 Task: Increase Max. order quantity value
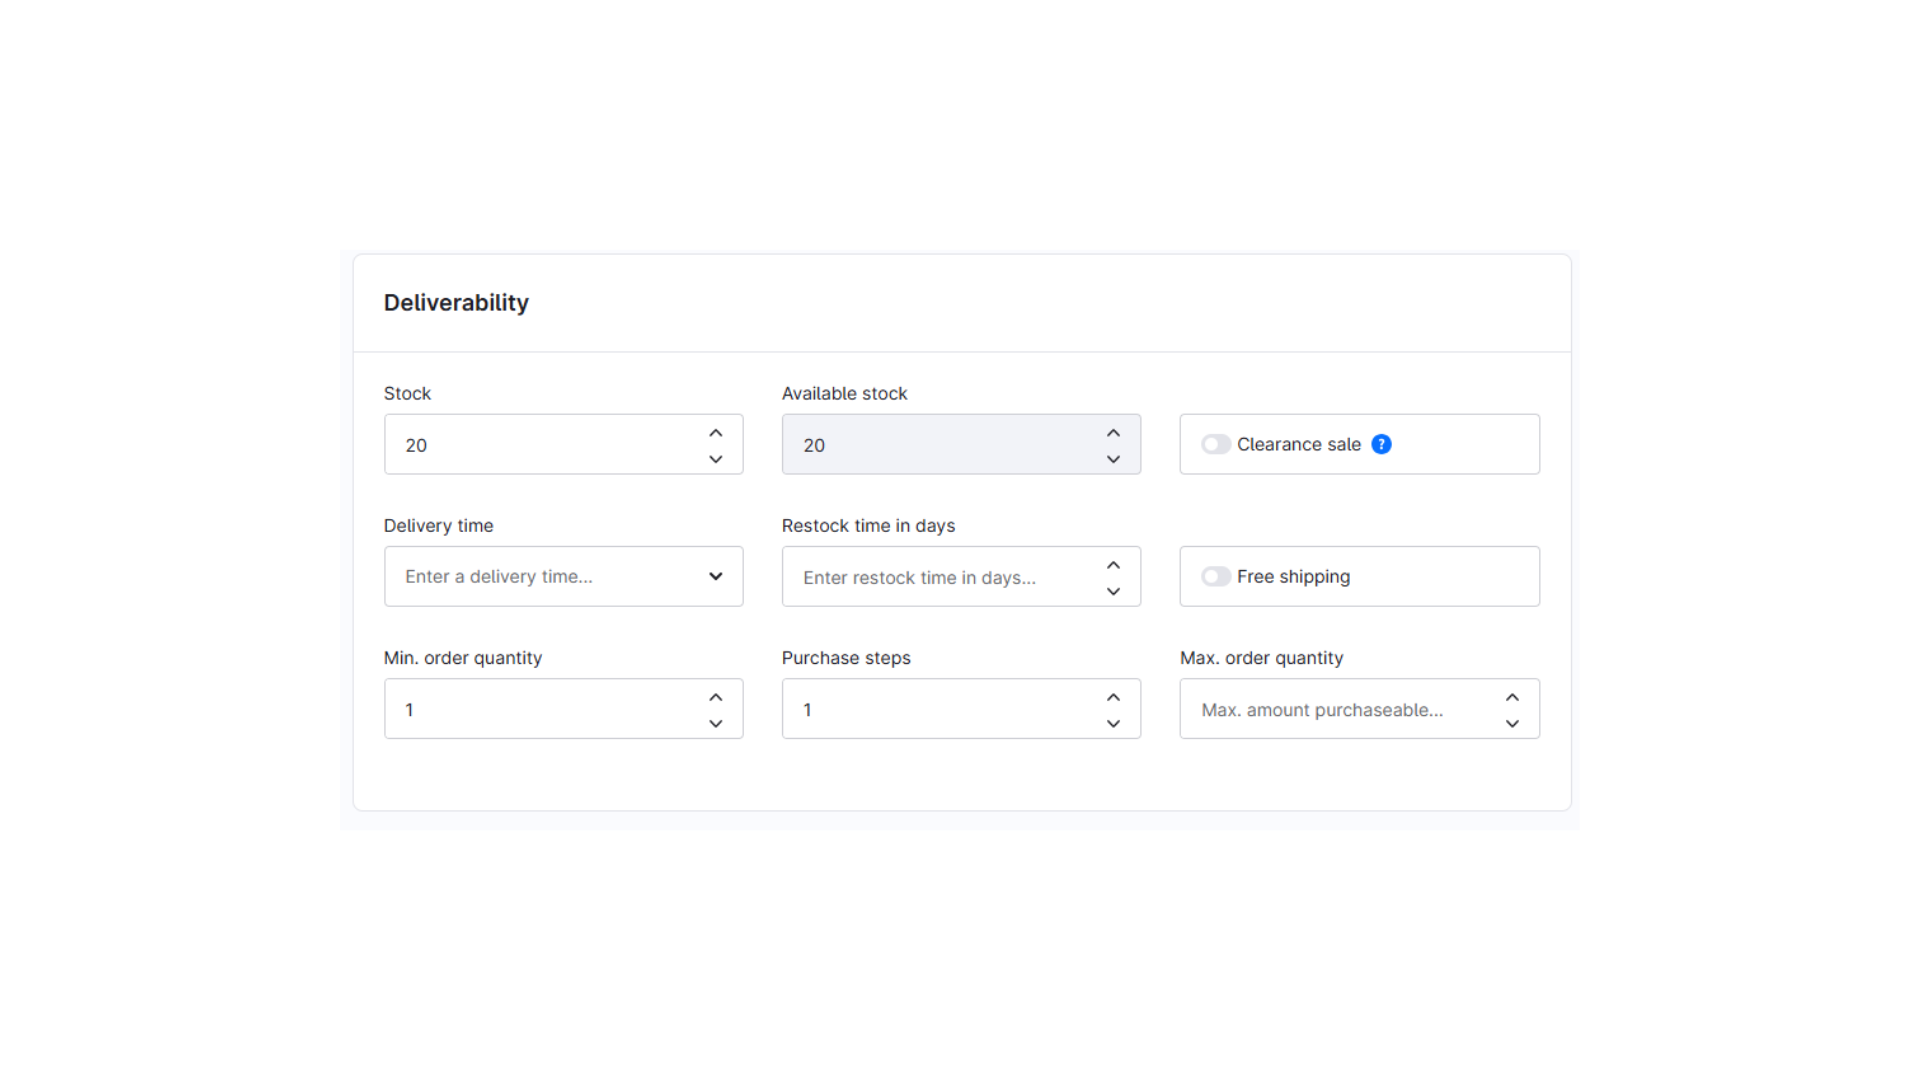click(x=1512, y=697)
